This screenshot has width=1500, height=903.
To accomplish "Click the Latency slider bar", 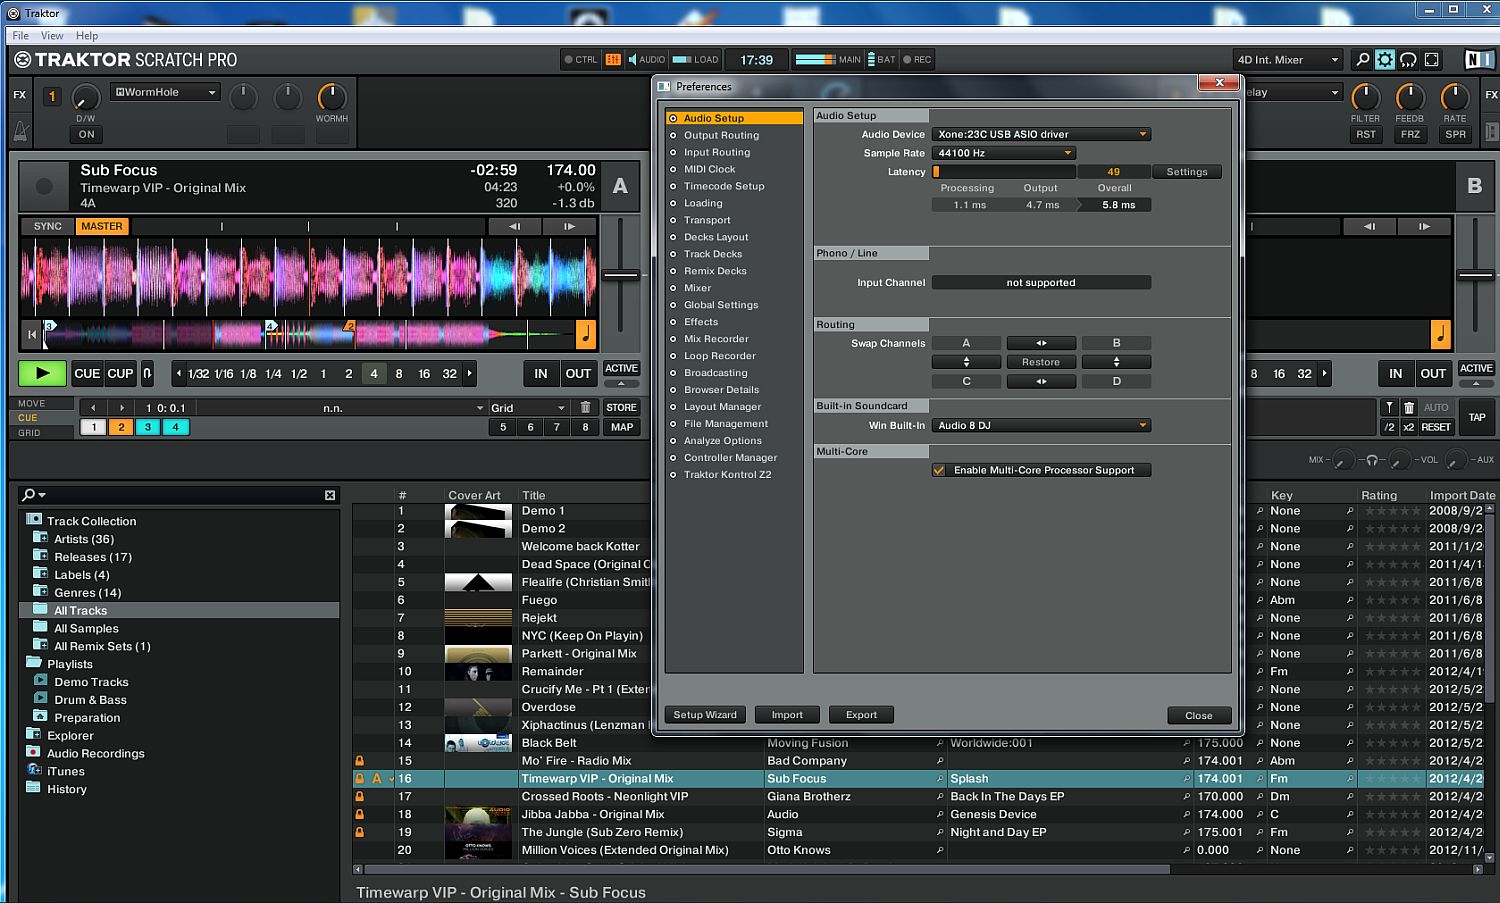I will (x=1004, y=172).
